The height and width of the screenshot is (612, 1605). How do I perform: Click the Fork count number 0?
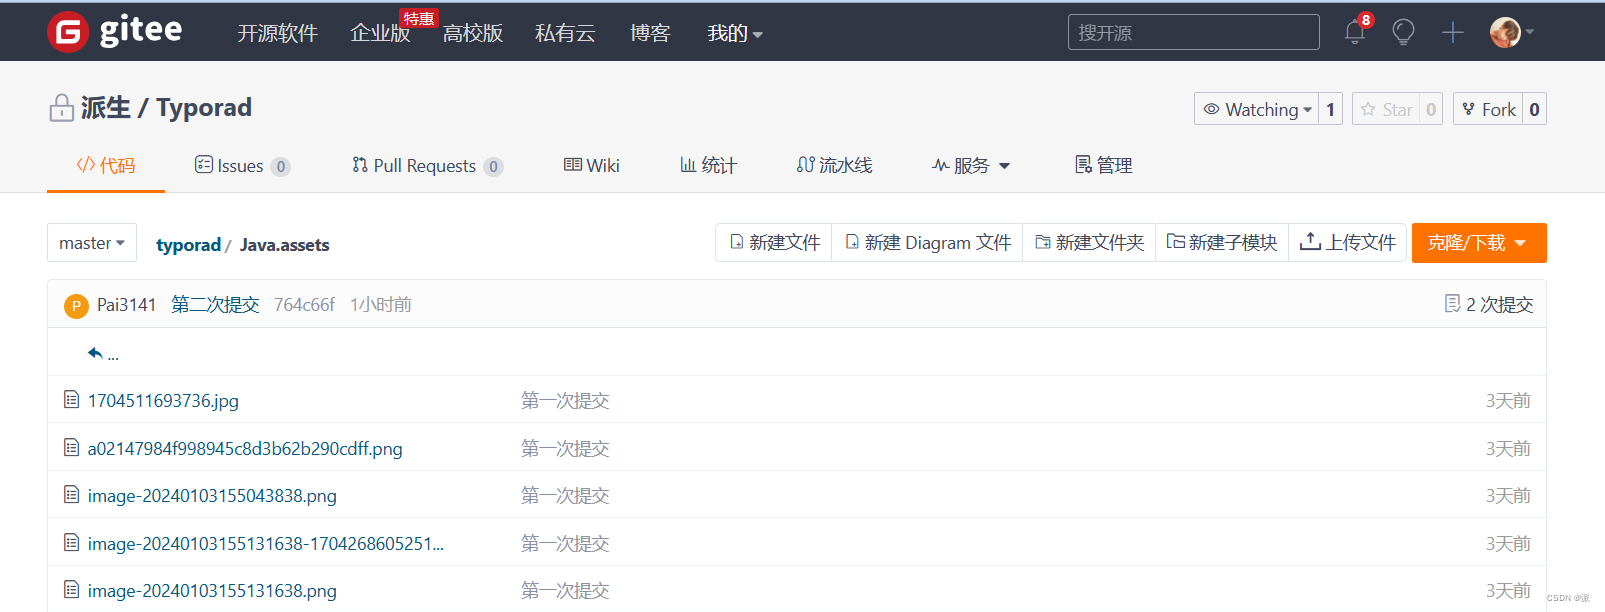(x=1534, y=109)
